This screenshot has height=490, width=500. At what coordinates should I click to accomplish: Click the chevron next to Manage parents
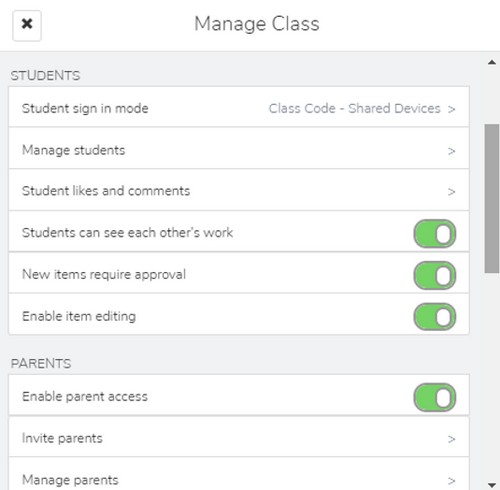[x=451, y=481]
